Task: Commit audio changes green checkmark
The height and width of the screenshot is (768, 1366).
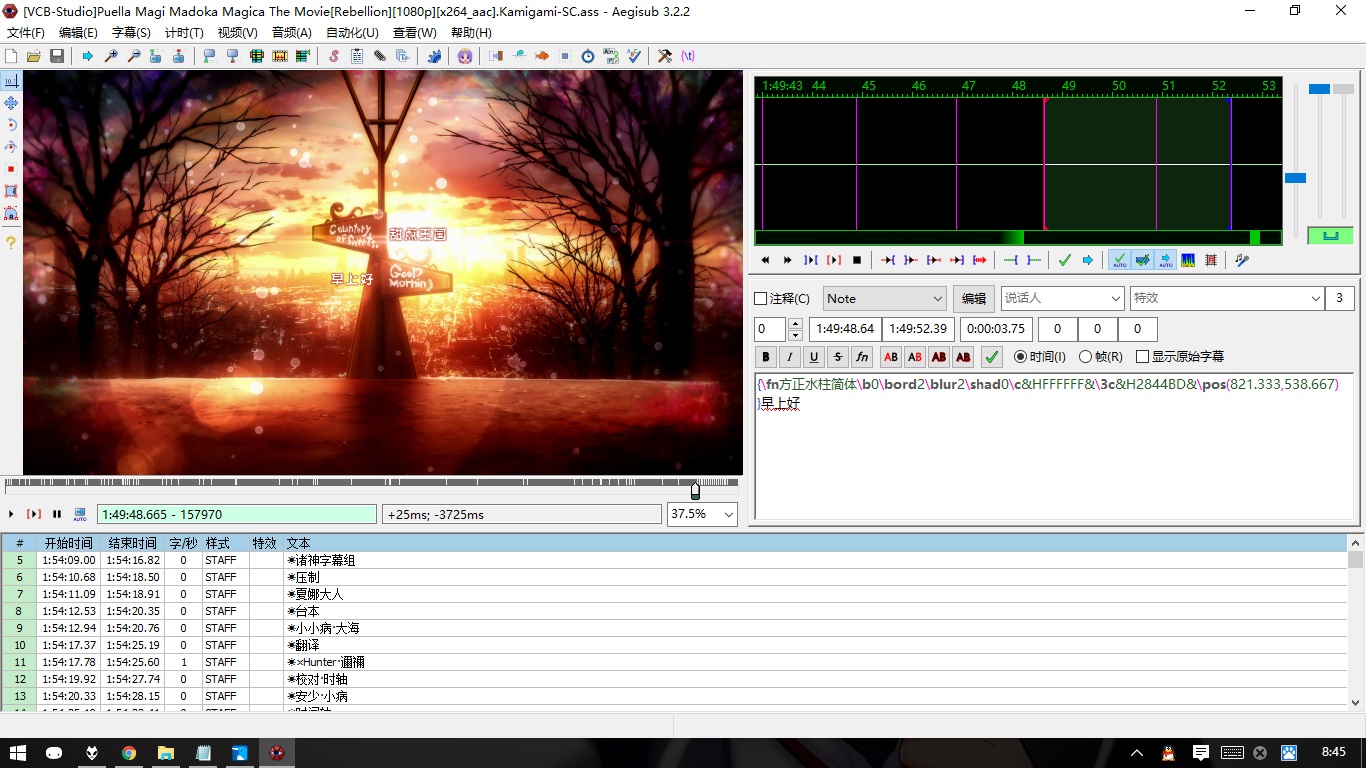Action: tap(1065, 260)
